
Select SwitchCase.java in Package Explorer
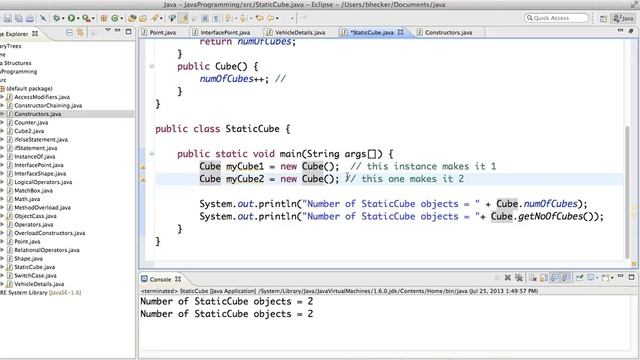click(35, 276)
